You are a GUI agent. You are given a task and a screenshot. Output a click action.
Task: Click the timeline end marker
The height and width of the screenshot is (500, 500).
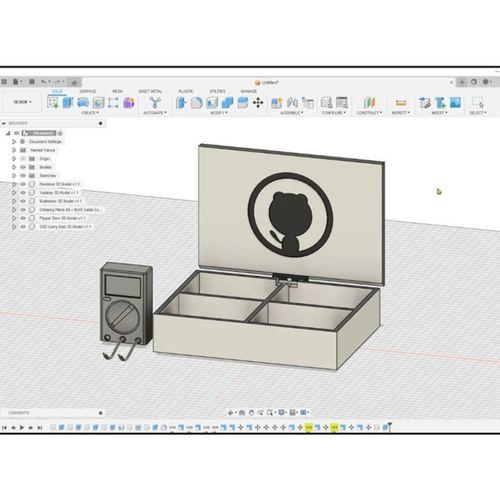(x=390, y=426)
